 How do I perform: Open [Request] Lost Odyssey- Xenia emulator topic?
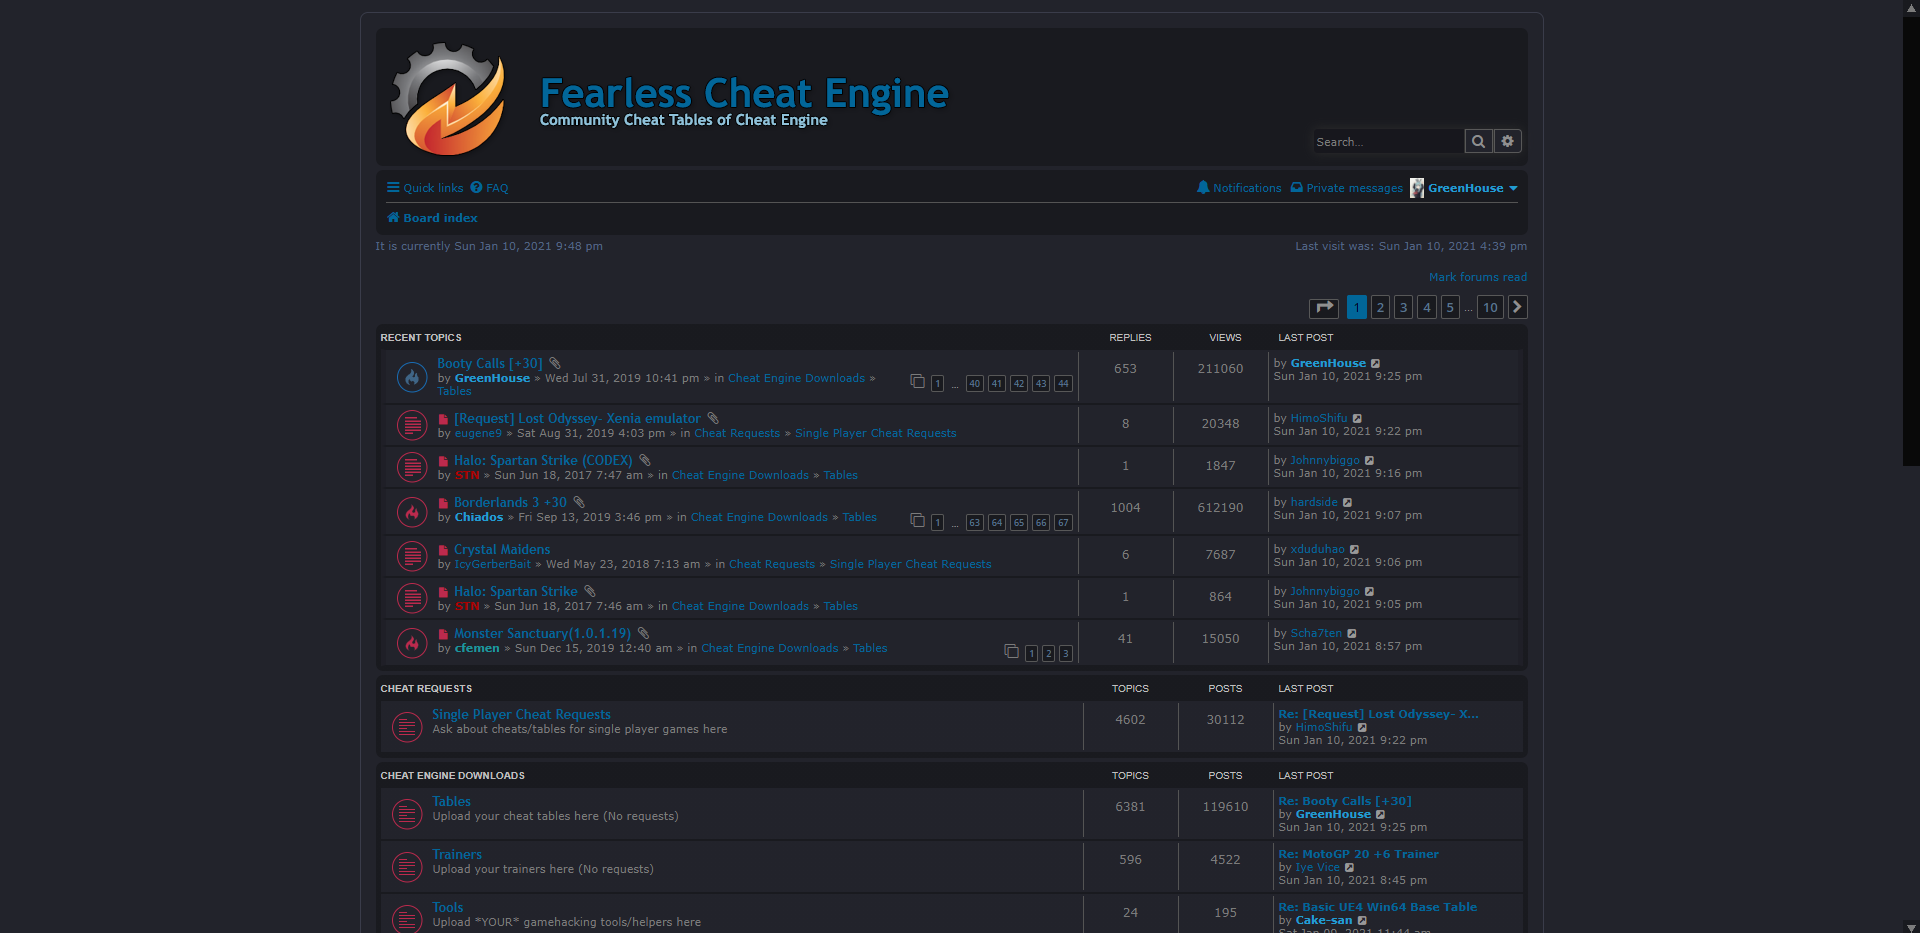click(x=578, y=419)
